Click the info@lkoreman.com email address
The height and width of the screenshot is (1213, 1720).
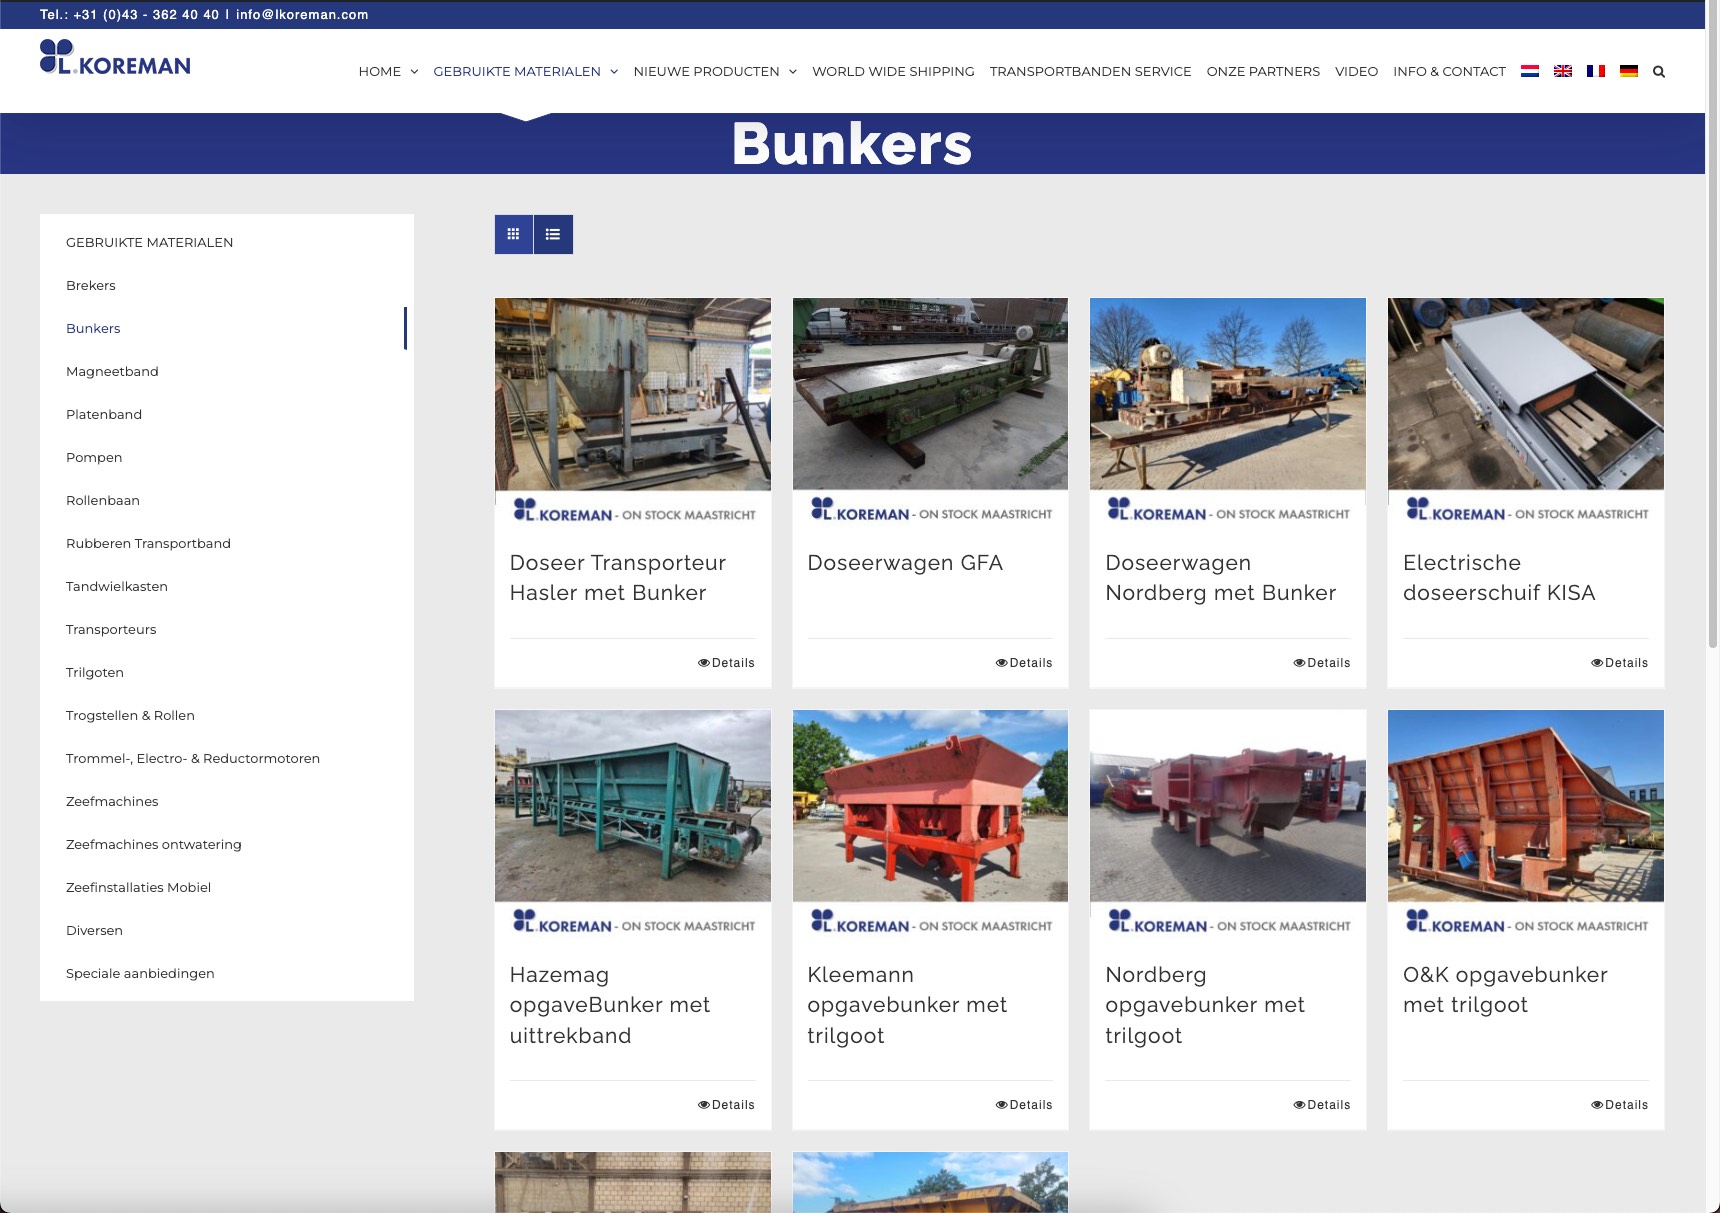[302, 15]
